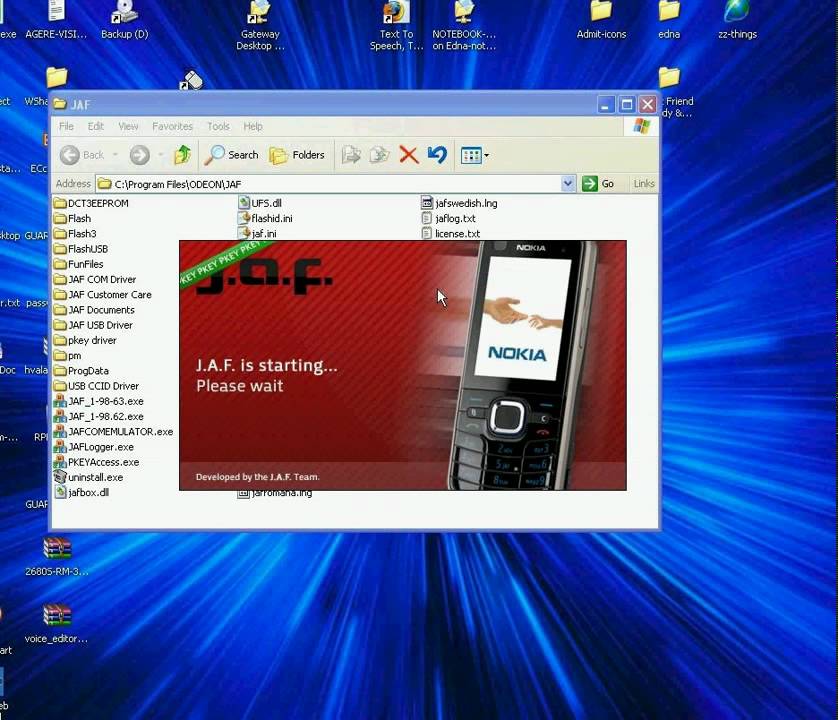Viewport: 838px width, 720px height.
Task: Select Admit-icons desktop folder
Action: click(601, 20)
